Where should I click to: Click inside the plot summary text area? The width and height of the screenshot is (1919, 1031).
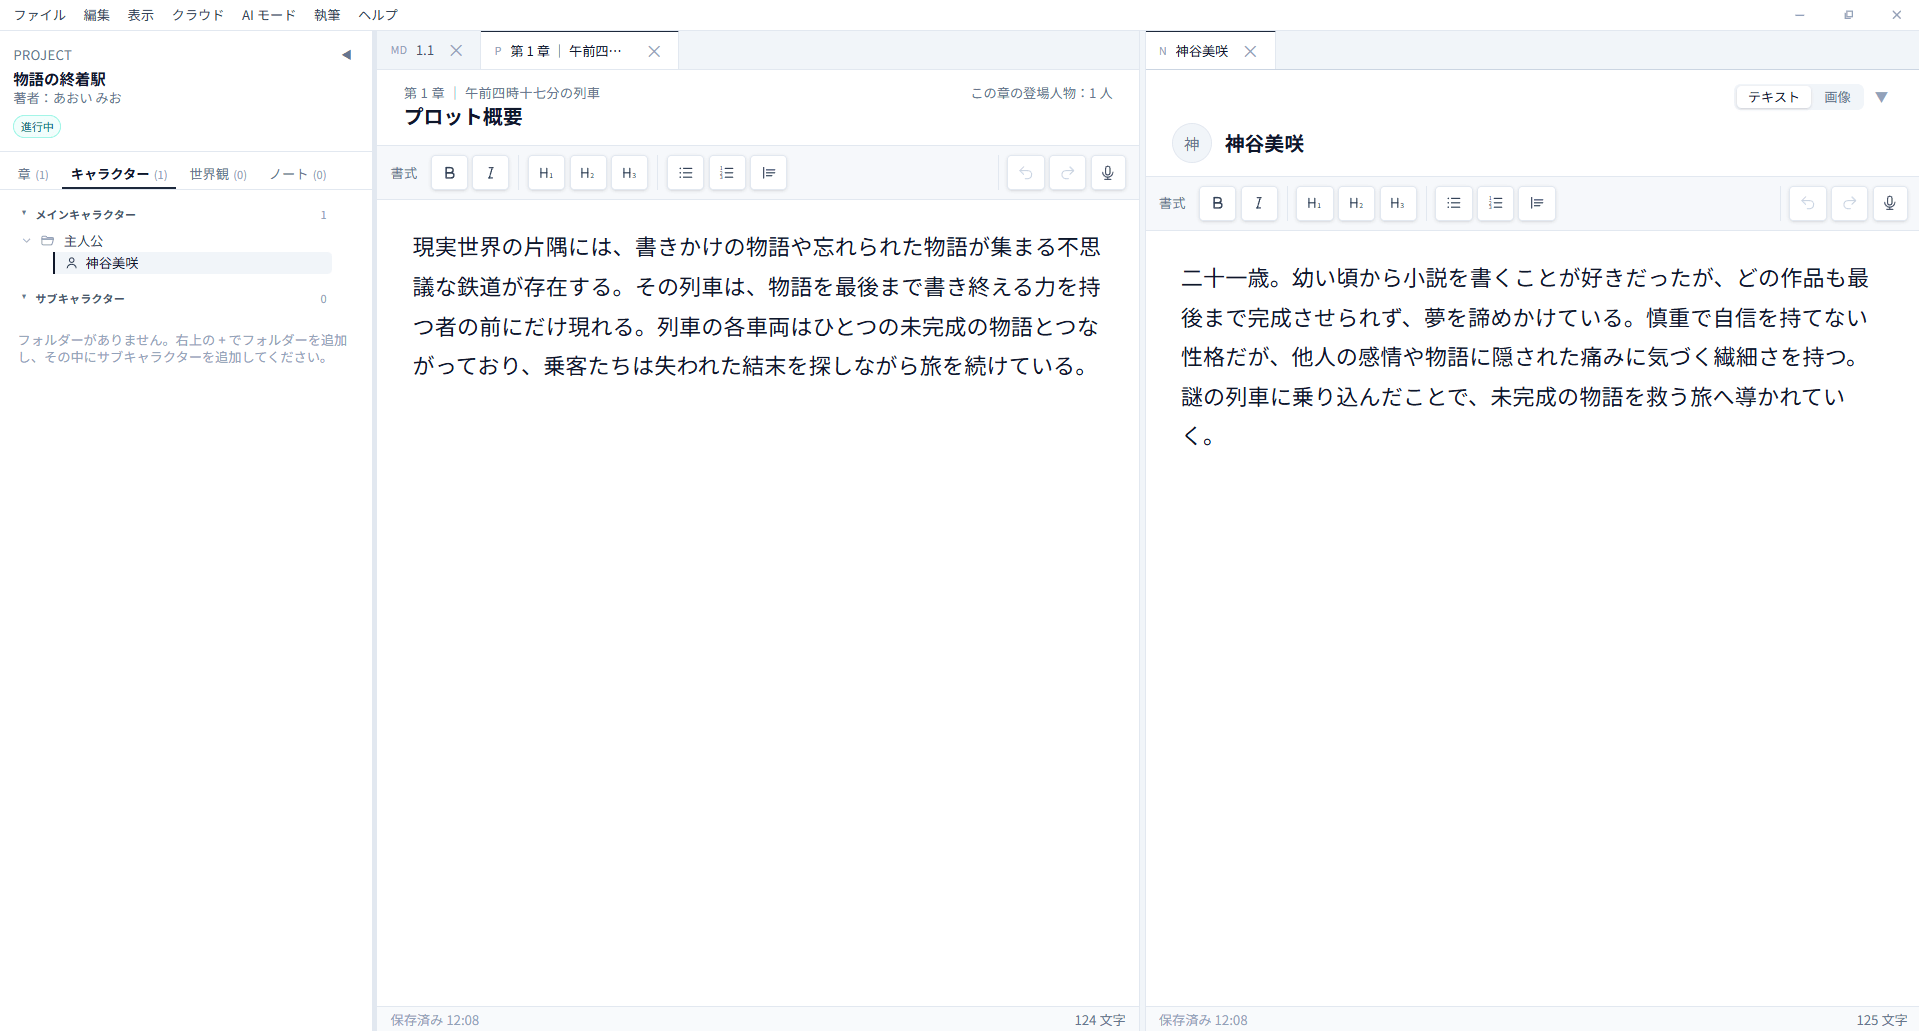(x=757, y=306)
